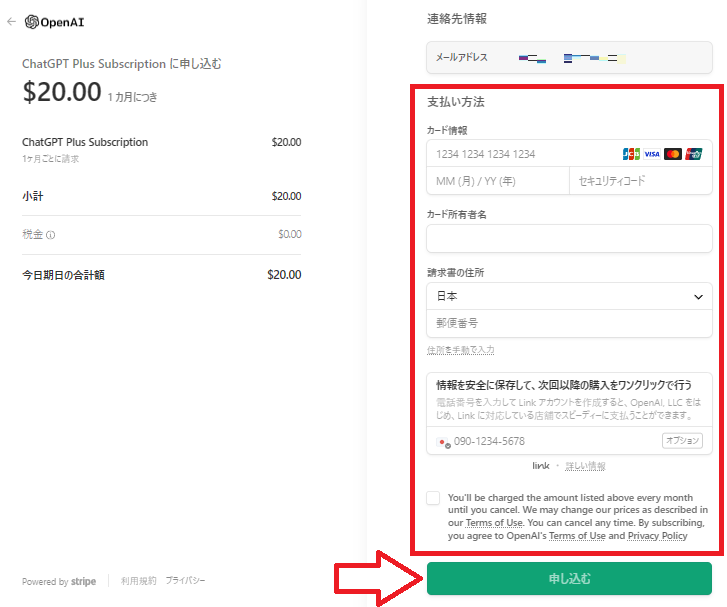
Task: Click the tax info icon beside 税金
Action: pyautogui.click(x=51, y=235)
